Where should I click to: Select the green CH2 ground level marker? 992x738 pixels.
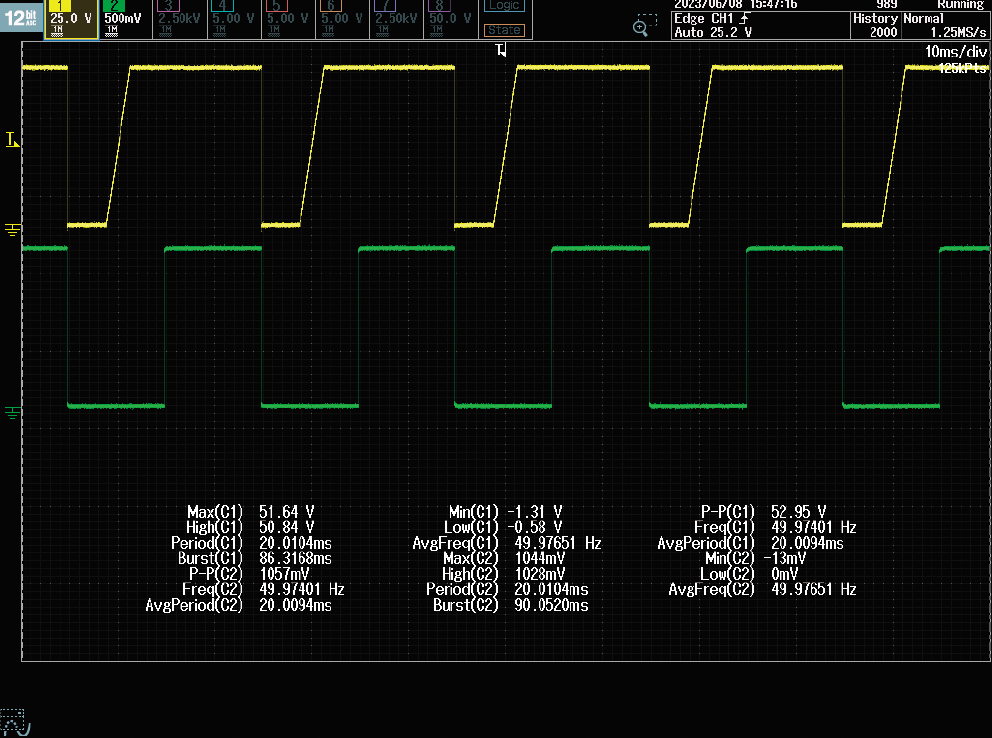(x=12, y=413)
